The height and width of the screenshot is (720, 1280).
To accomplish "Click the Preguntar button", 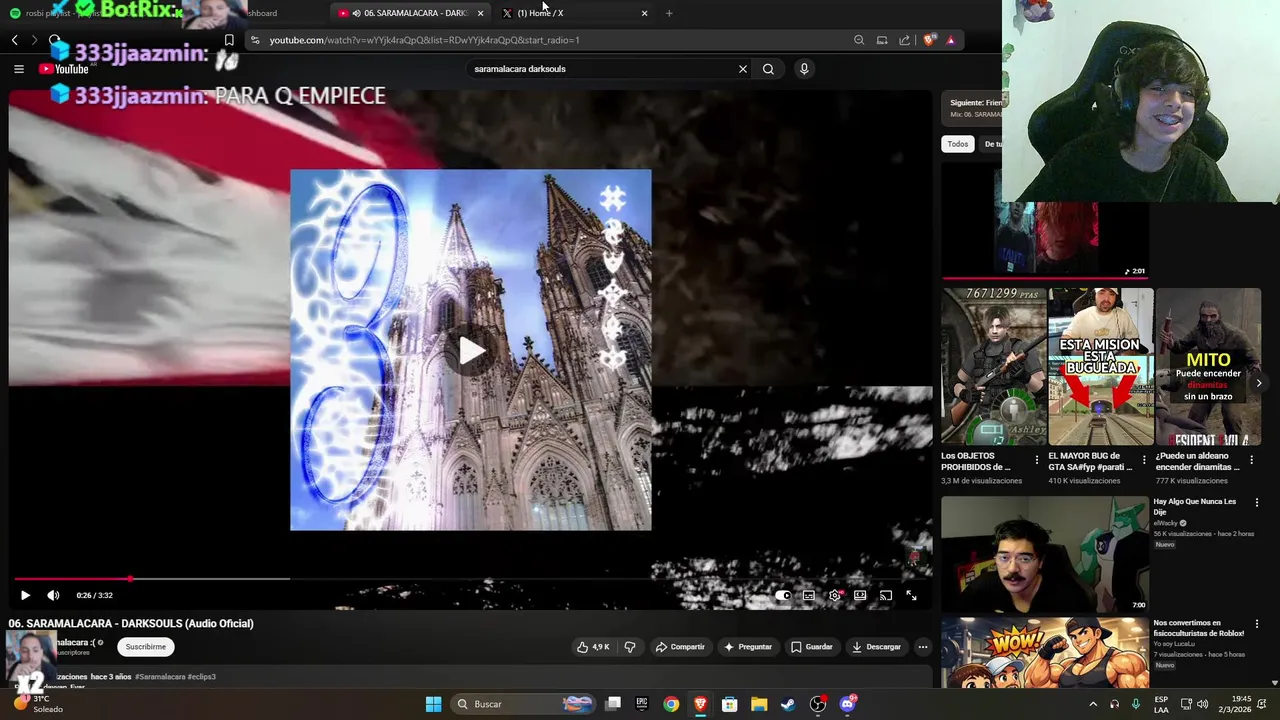I will click(748, 647).
